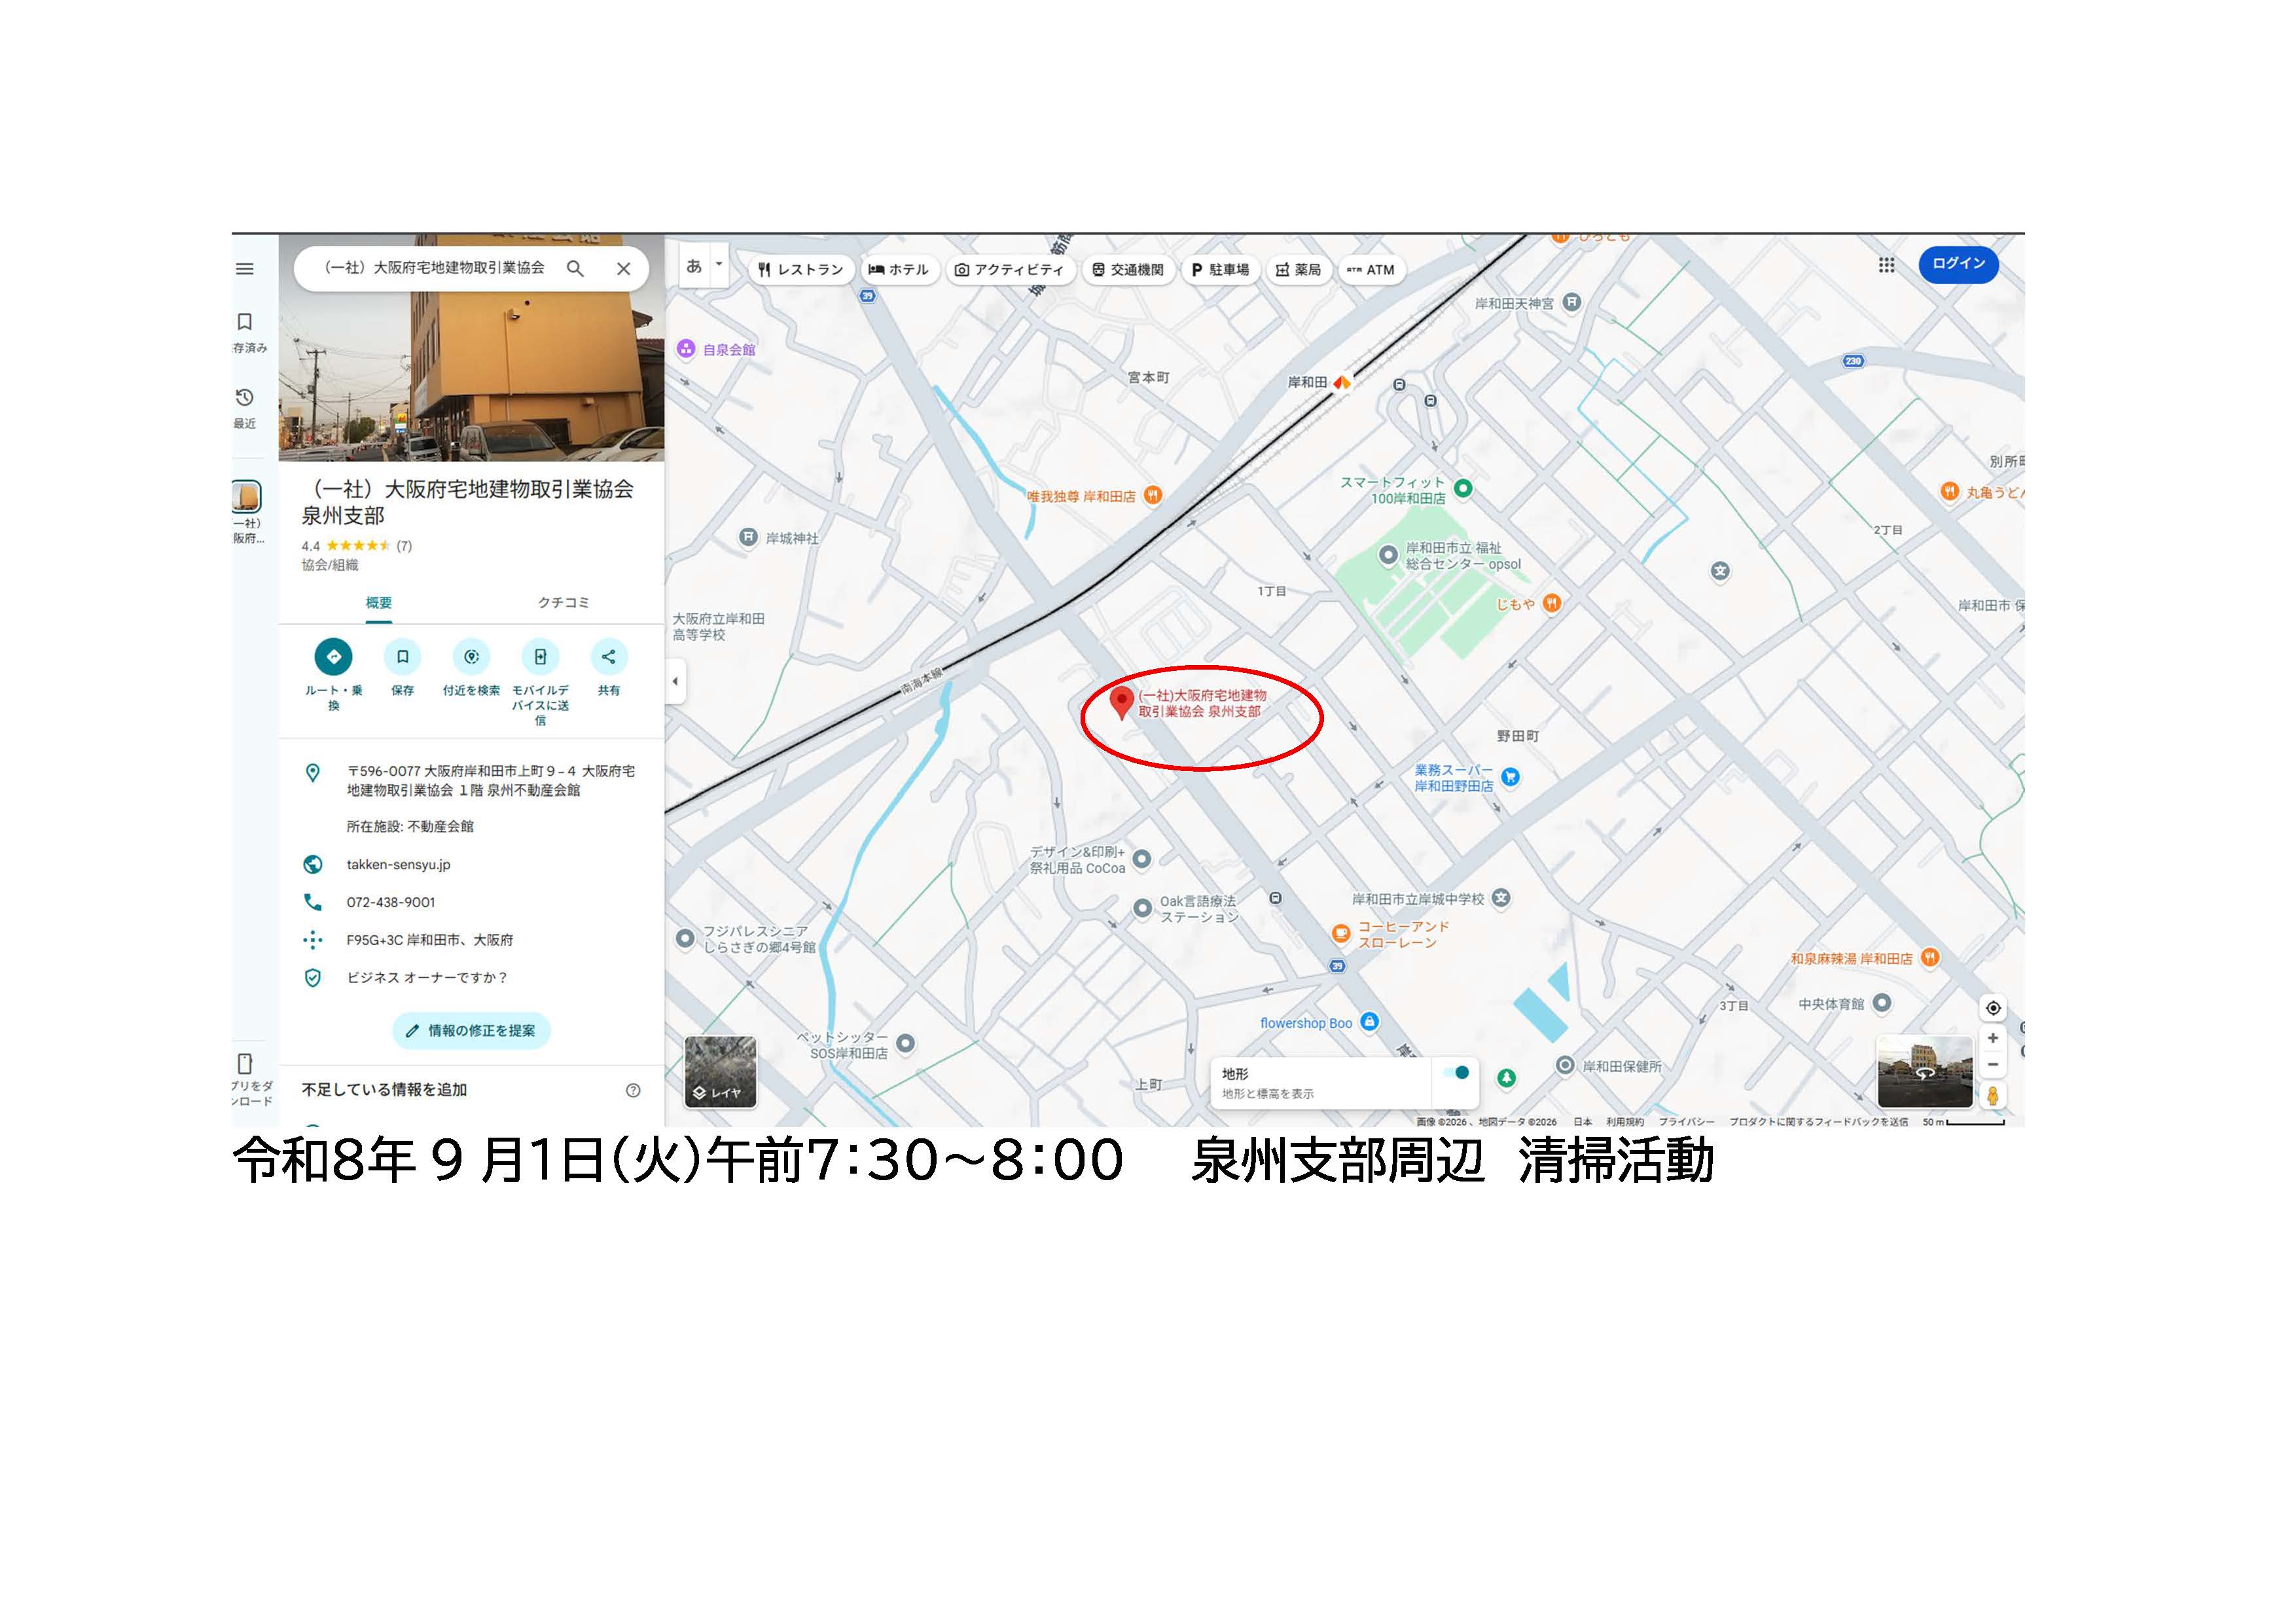Filter map by 駐車場 chip

[1221, 270]
